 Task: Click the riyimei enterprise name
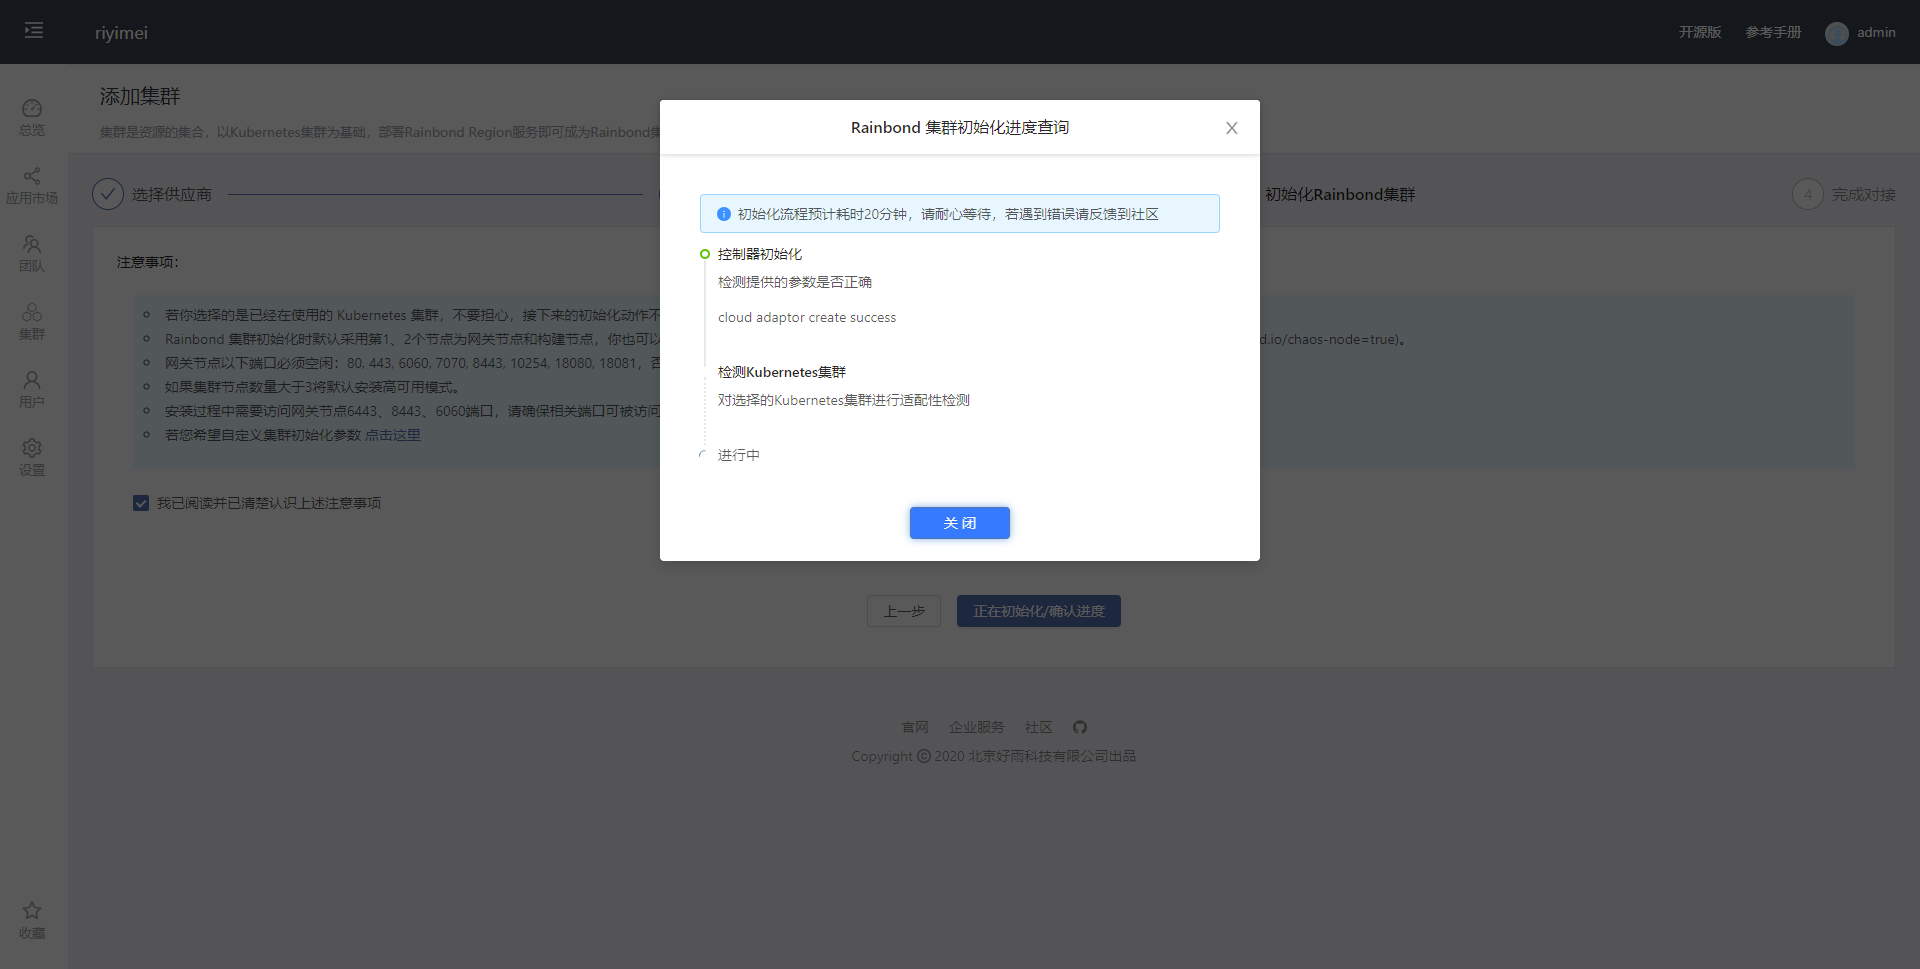121,33
